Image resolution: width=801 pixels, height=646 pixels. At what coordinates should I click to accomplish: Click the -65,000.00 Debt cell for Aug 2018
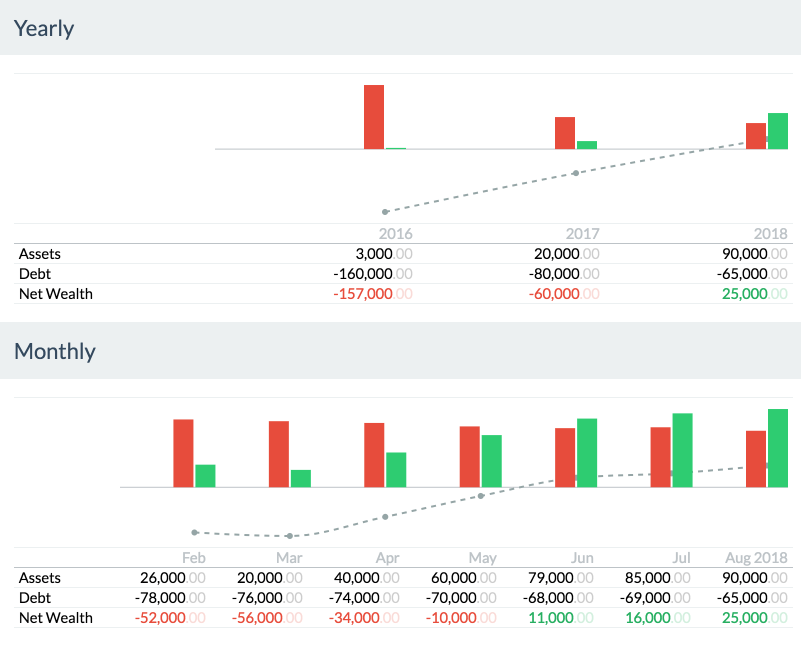coord(748,598)
